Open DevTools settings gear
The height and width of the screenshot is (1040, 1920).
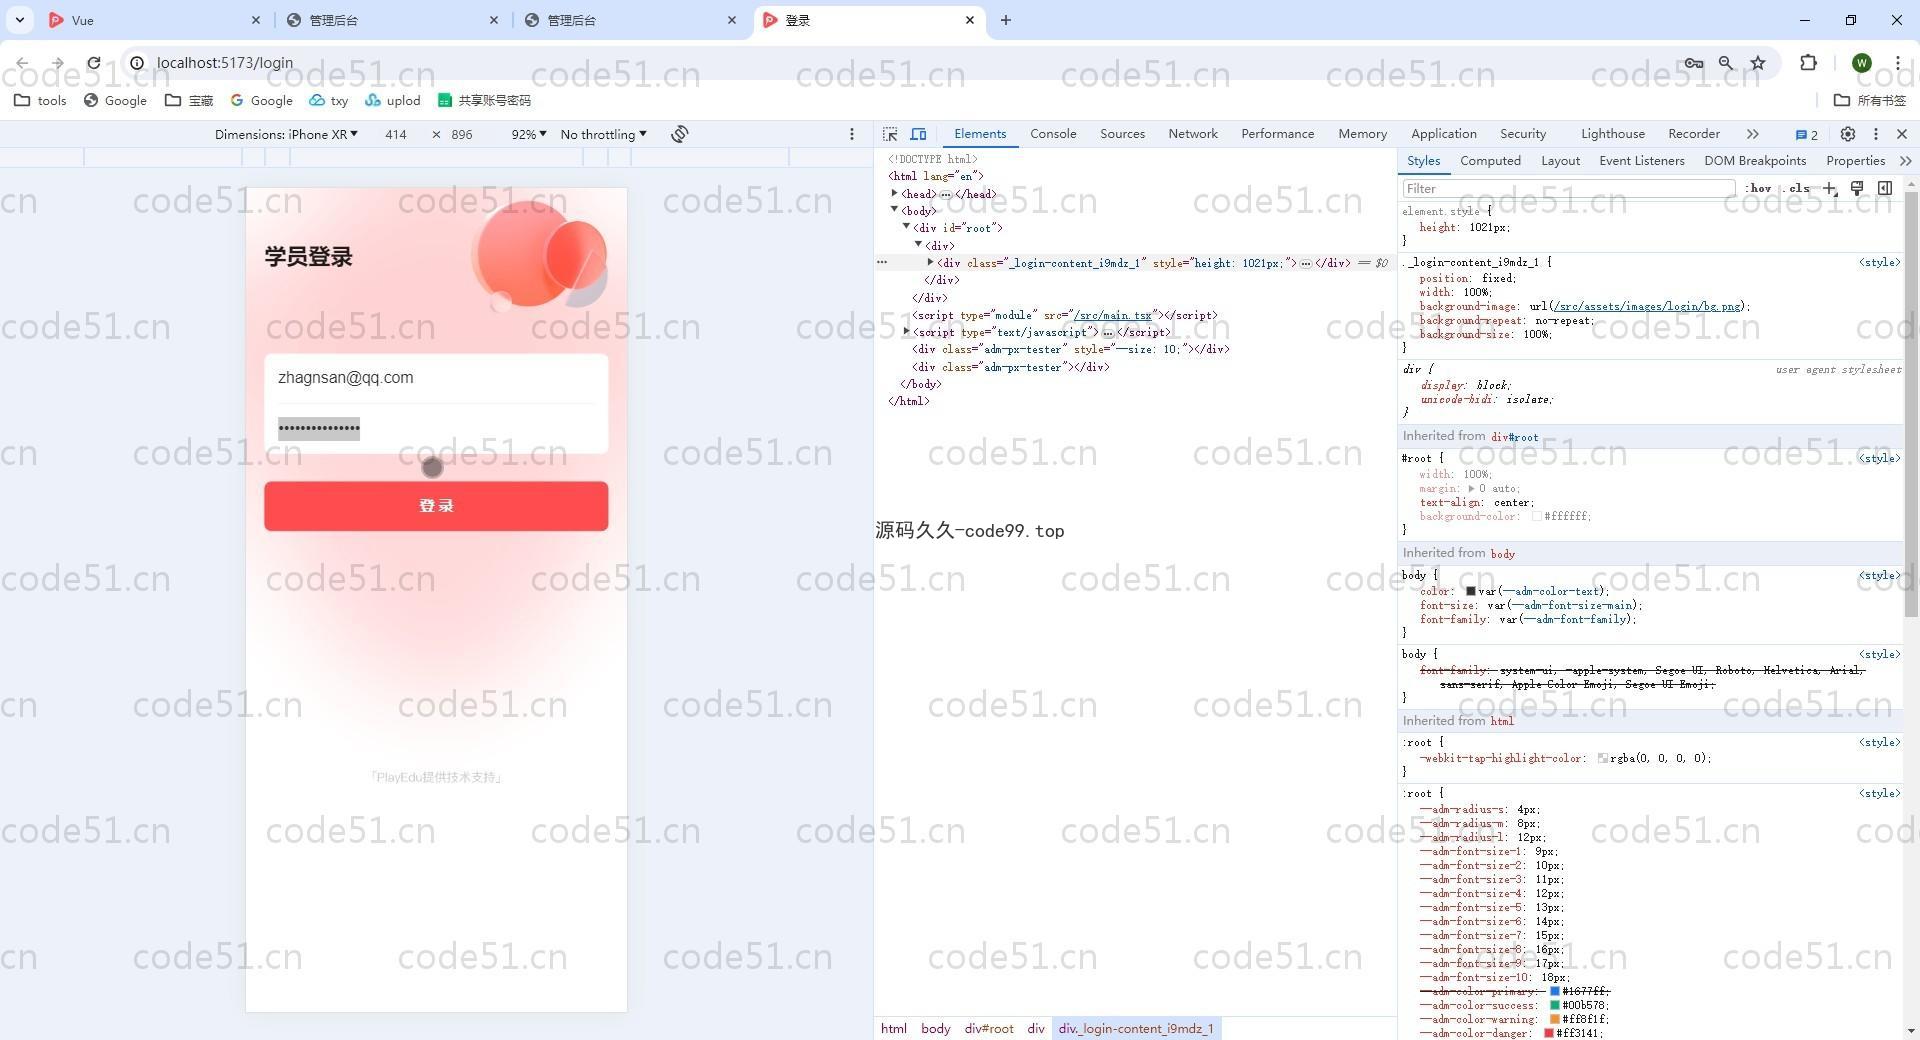[1848, 134]
